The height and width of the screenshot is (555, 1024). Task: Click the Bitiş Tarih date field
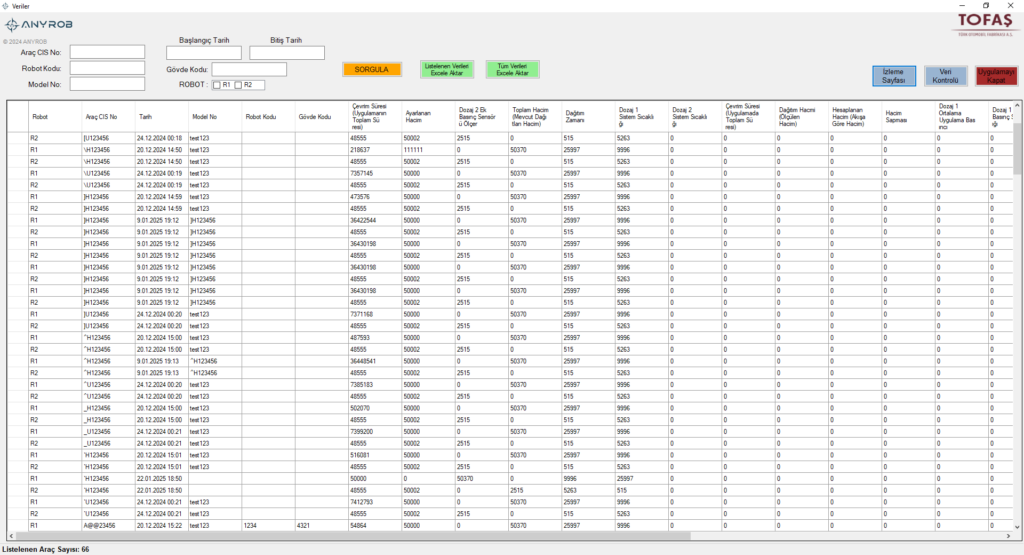pos(287,53)
